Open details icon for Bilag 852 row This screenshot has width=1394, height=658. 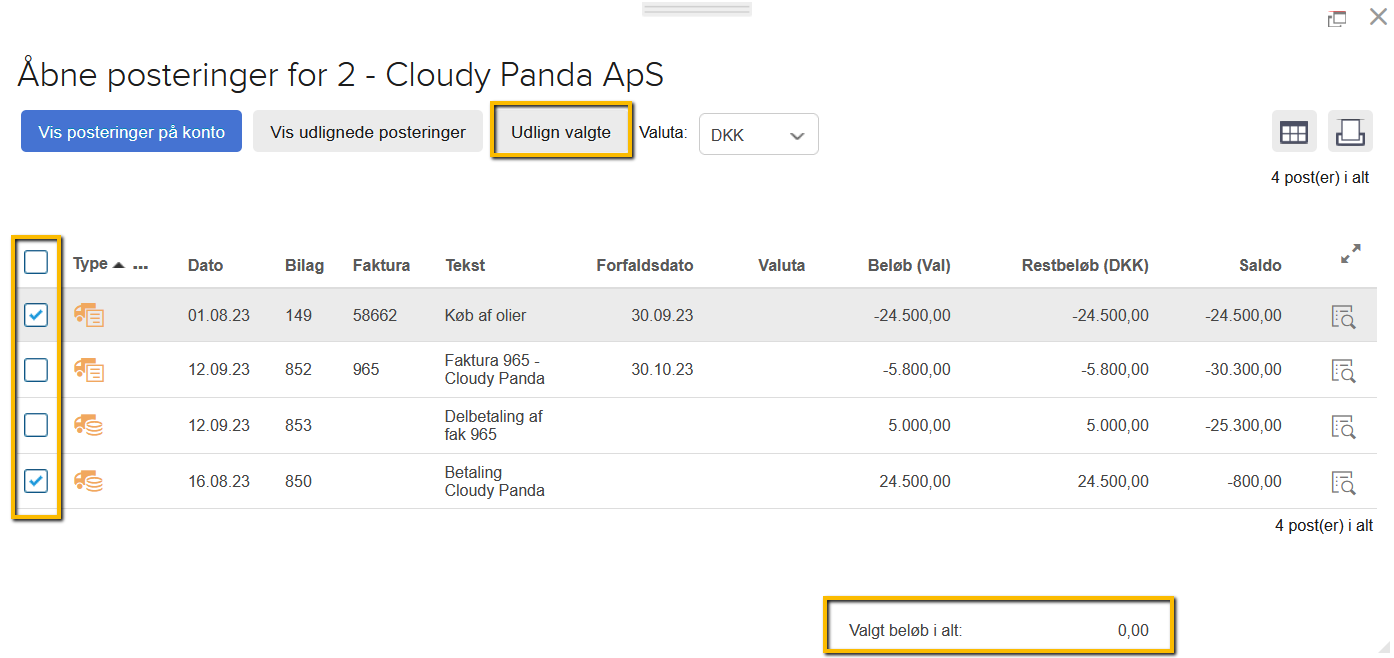[1342, 370]
